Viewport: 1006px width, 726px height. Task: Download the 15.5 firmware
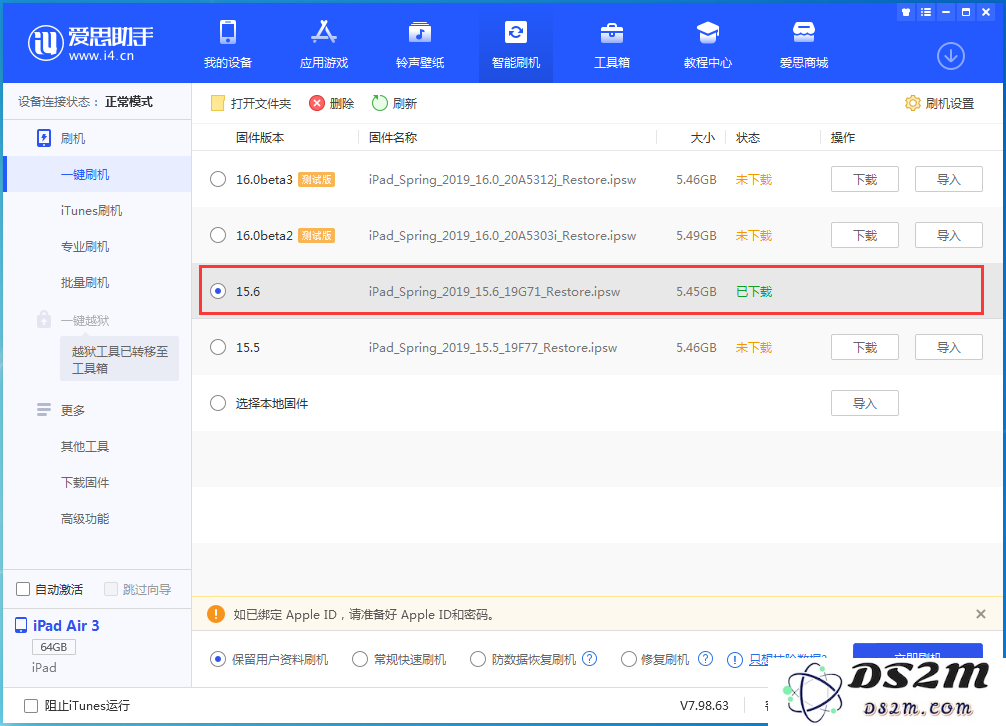[864, 347]
